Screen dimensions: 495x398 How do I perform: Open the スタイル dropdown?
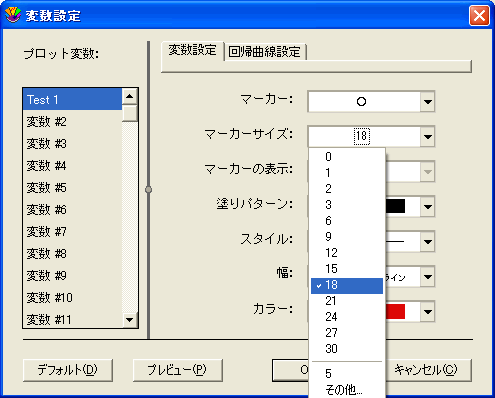[427, 242]
